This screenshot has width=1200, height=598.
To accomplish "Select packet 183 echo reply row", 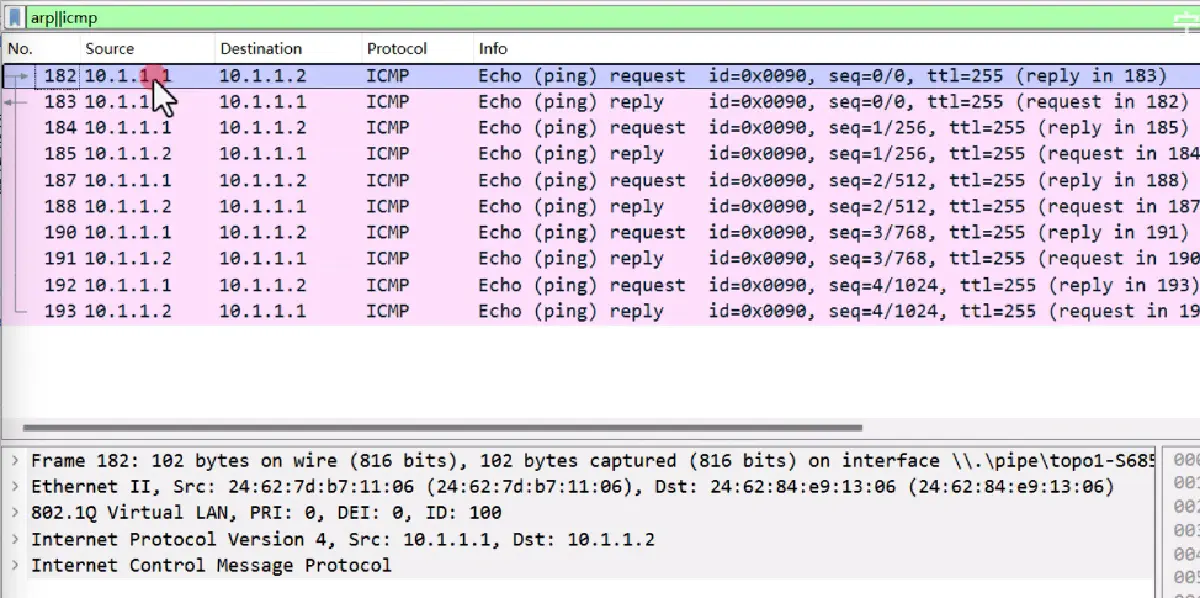I will [x=600, y=102].
